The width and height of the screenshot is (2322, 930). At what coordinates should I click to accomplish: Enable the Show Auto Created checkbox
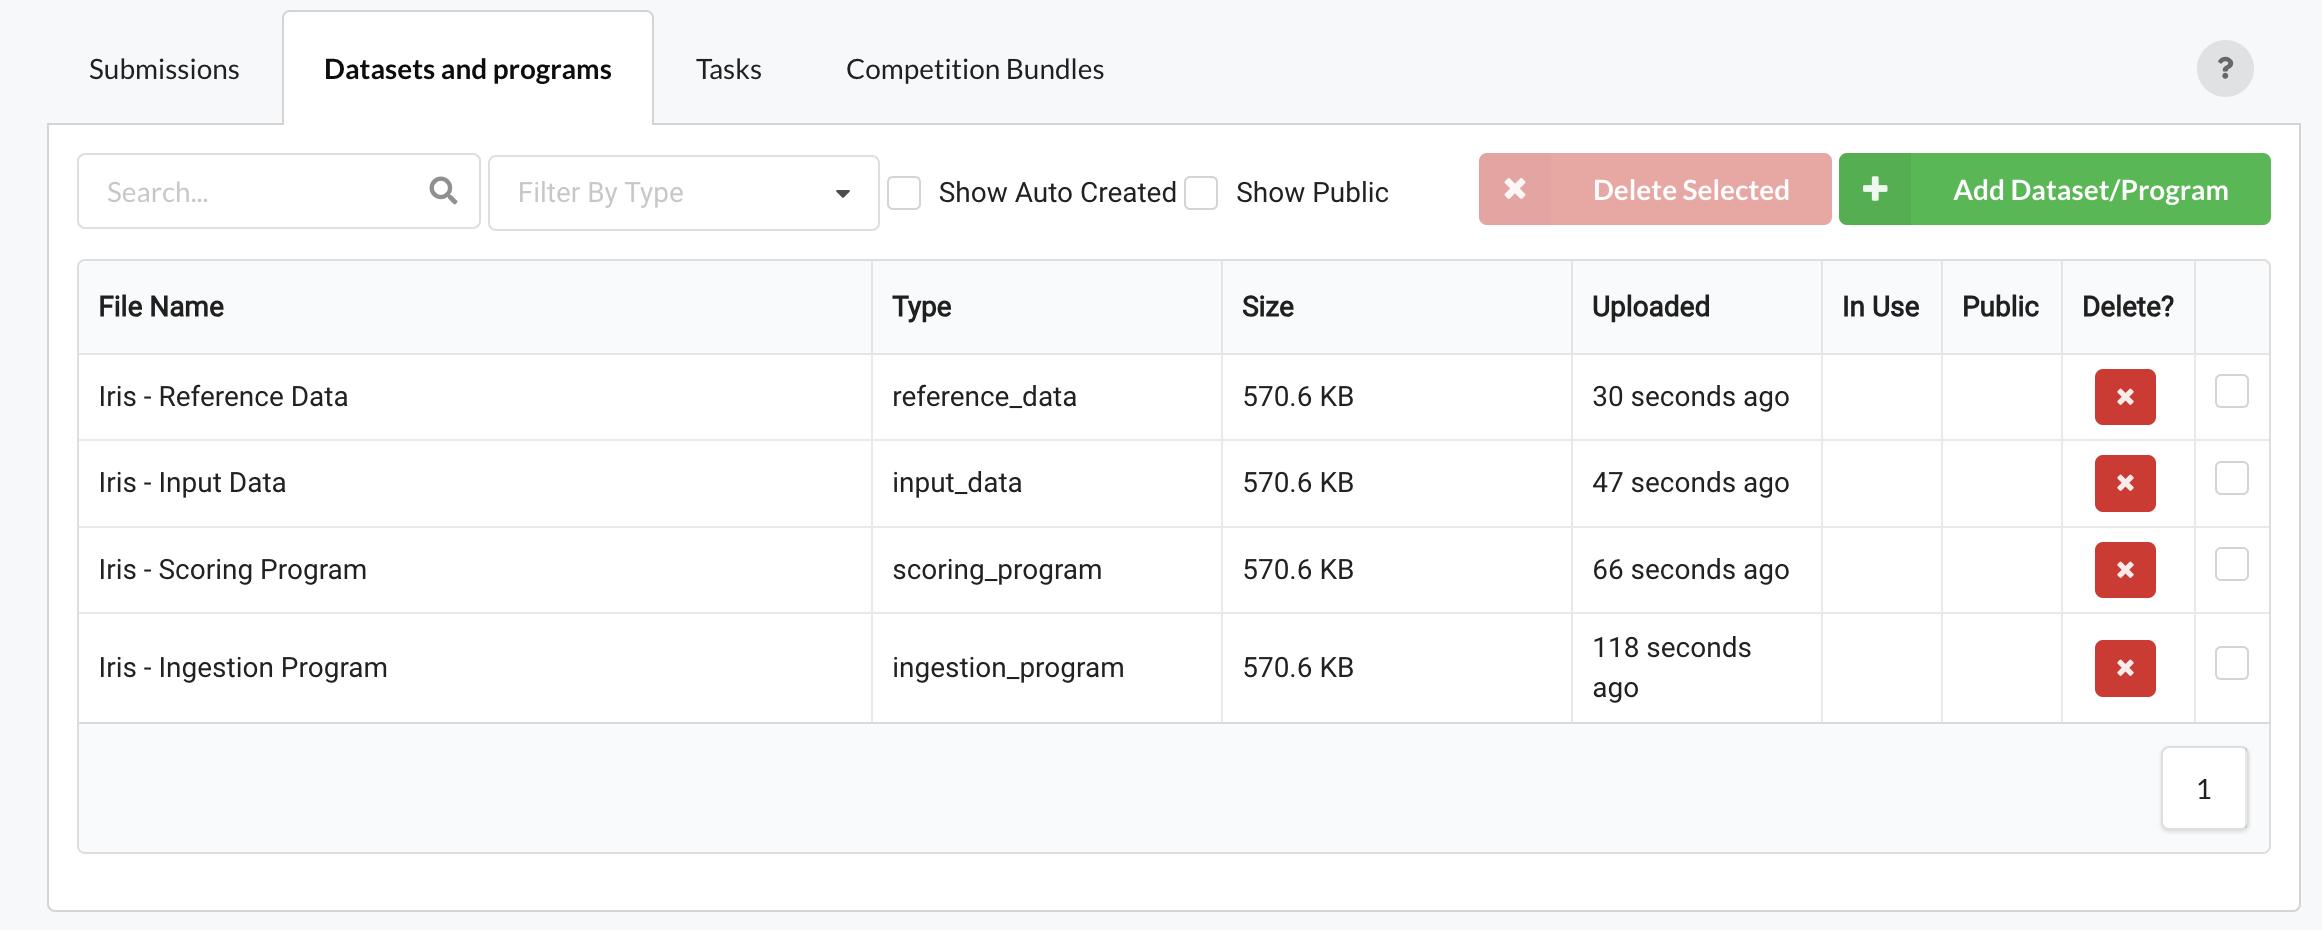[x=905, y=192]
